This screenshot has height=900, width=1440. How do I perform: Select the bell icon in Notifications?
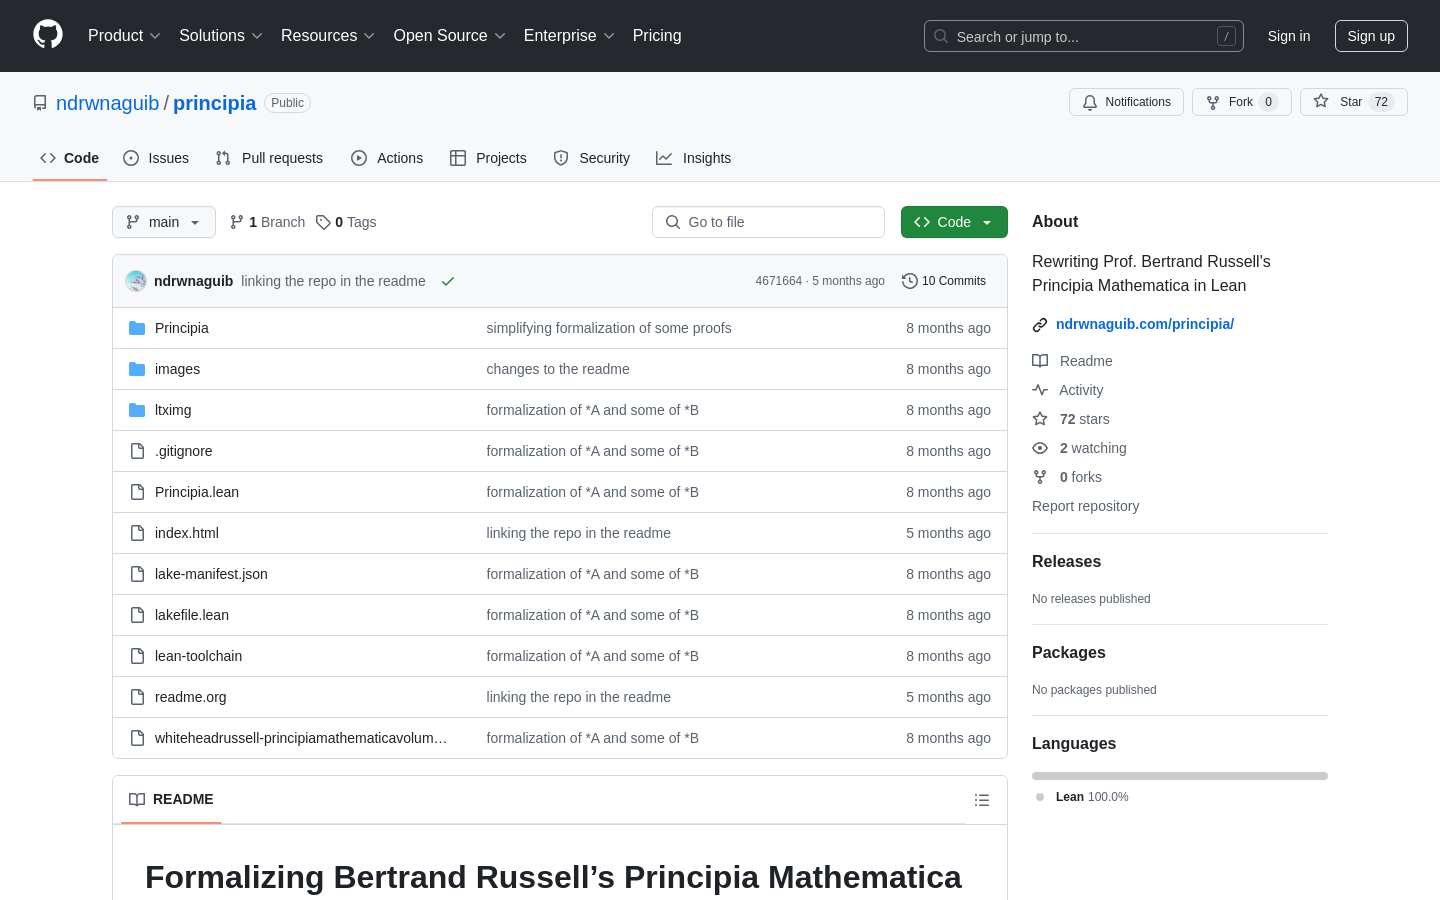click(x=1090, y=102)
